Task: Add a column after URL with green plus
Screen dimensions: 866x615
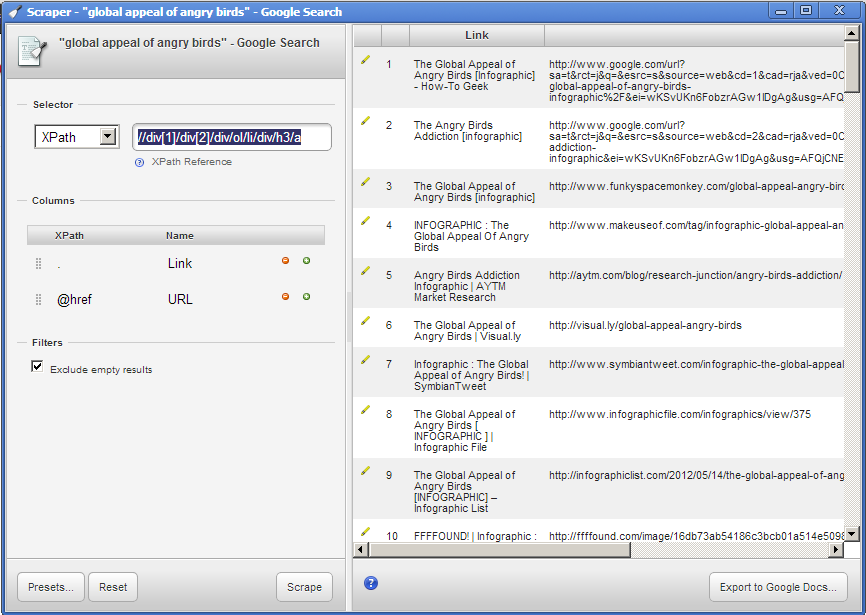Action: tap(307, 296)
